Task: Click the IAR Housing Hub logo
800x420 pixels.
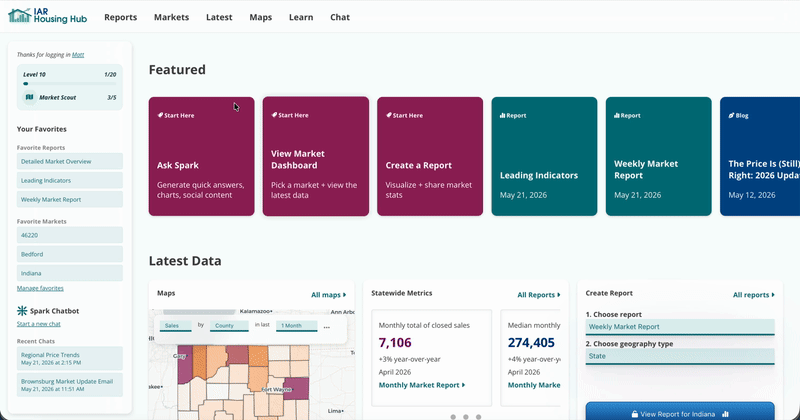Action: (47, 16)
